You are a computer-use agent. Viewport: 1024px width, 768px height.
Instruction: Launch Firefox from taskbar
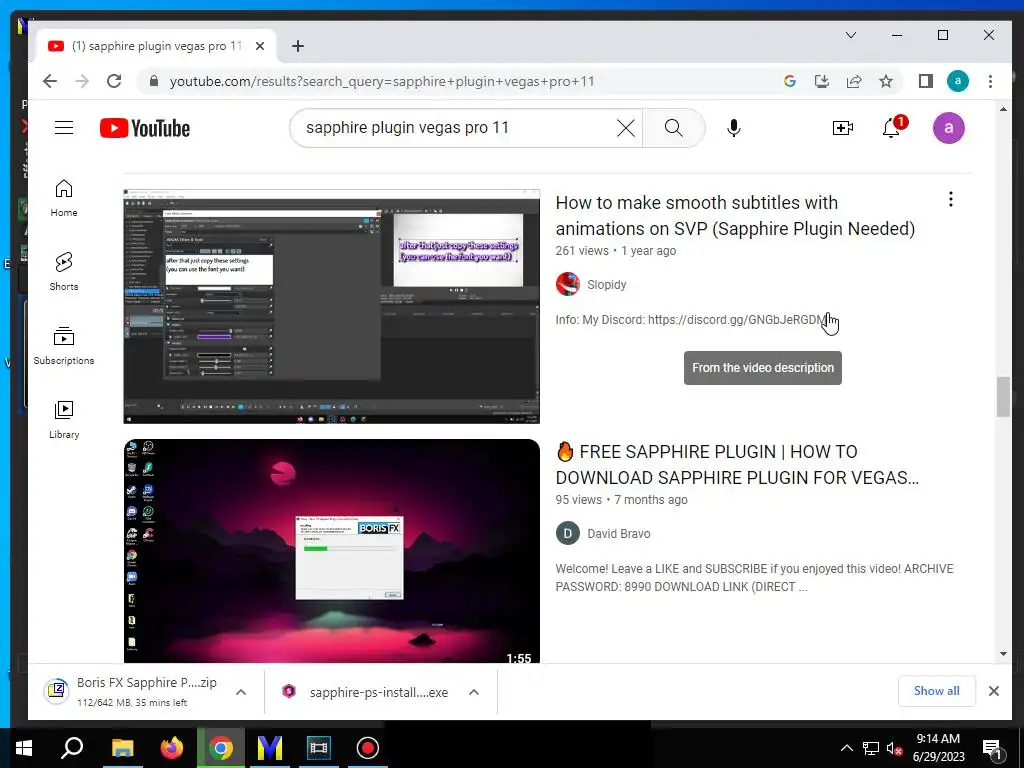click(172, 748)
